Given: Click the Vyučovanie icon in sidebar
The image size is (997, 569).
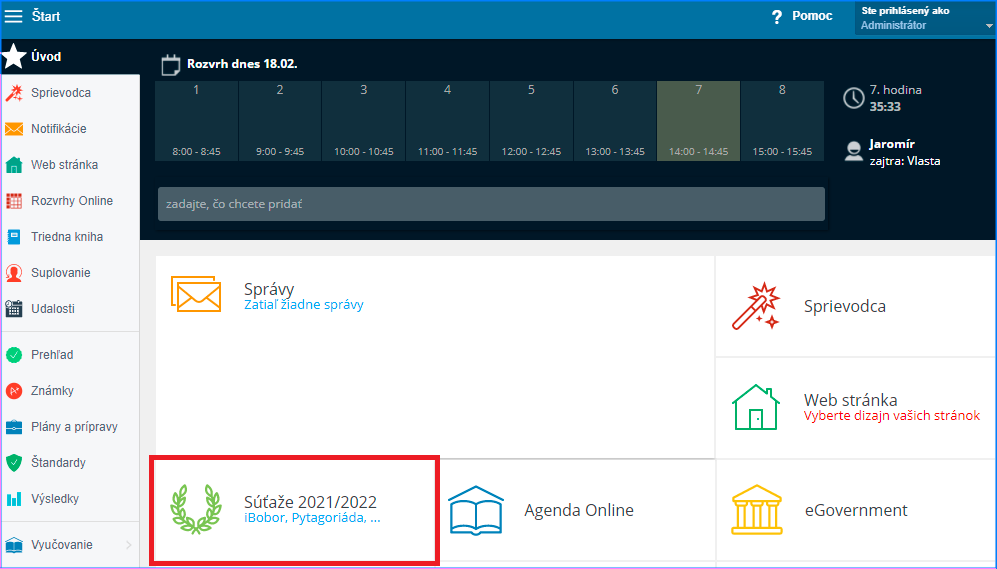Looking at the screenshot, I should pyautogui.click(x=14, y=545).
